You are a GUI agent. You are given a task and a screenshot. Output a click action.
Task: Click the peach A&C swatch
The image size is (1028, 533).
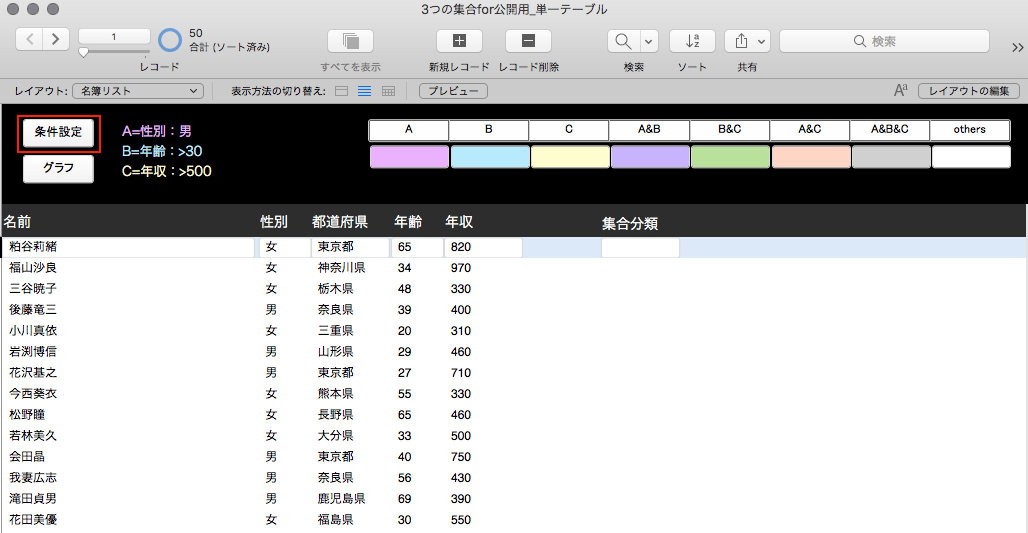click(811, 157)
